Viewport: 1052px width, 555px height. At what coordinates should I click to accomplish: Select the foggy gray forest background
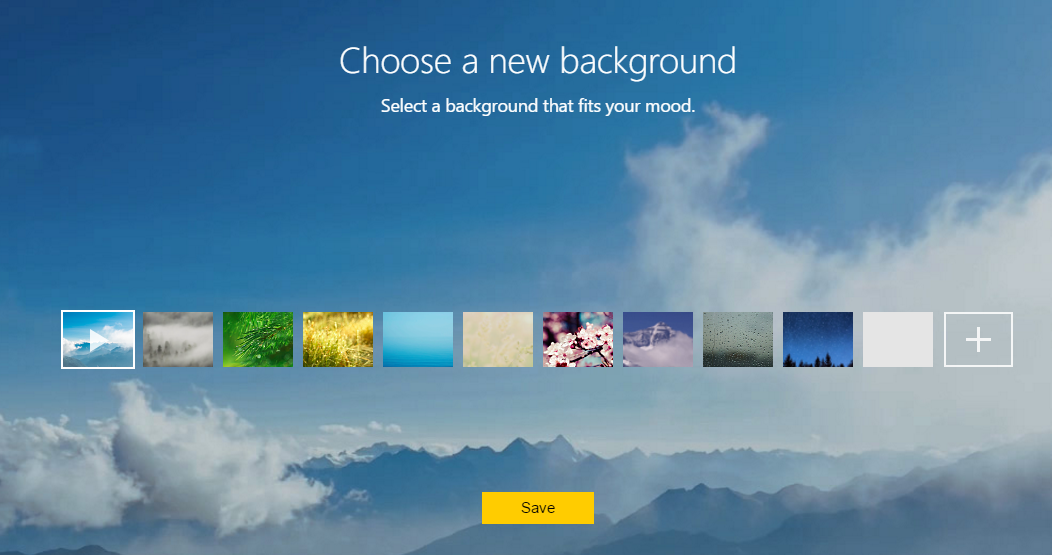coord(178,340)
